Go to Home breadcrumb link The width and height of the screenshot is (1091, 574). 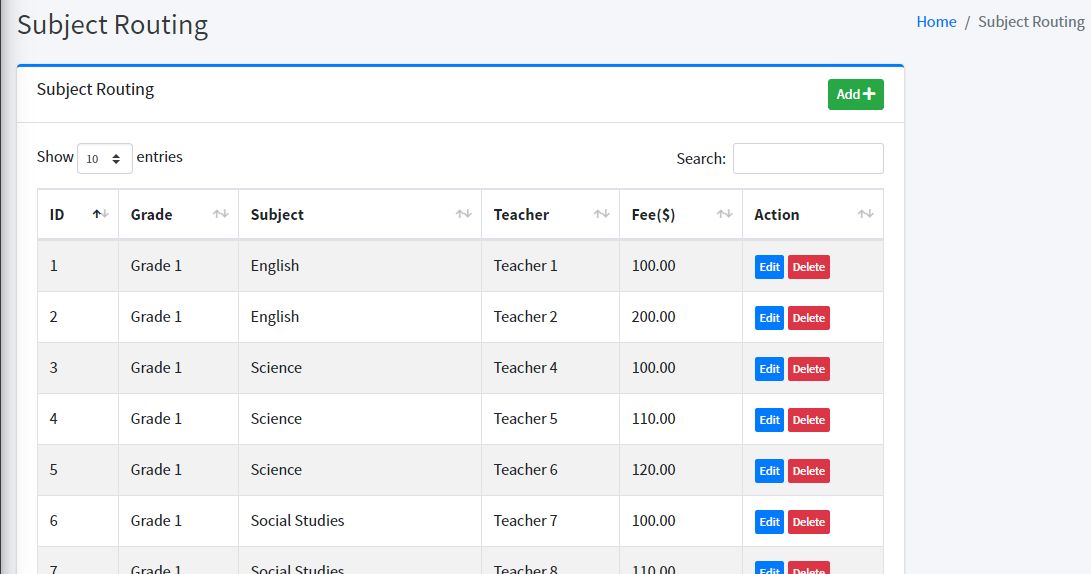pyautogui.click(x=936, y=22)
